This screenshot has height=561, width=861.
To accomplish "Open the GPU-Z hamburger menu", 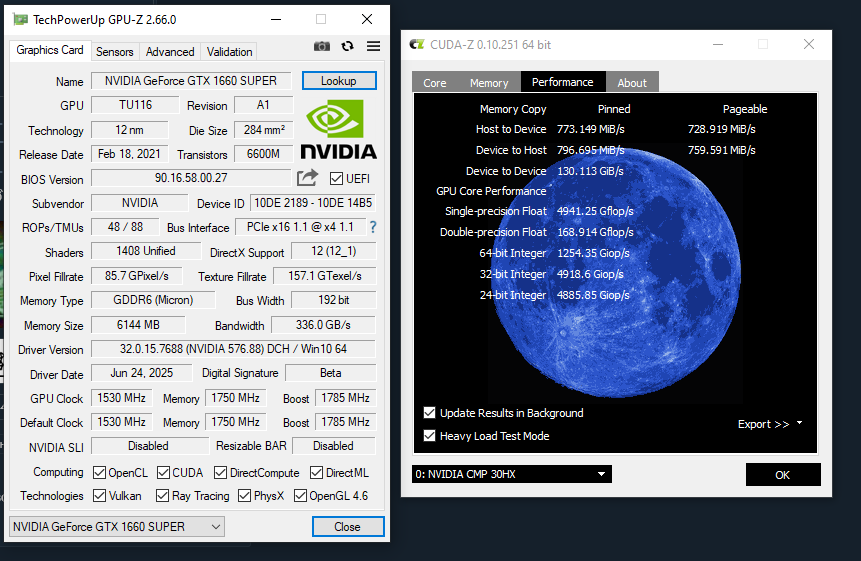I will coord(373,46).
